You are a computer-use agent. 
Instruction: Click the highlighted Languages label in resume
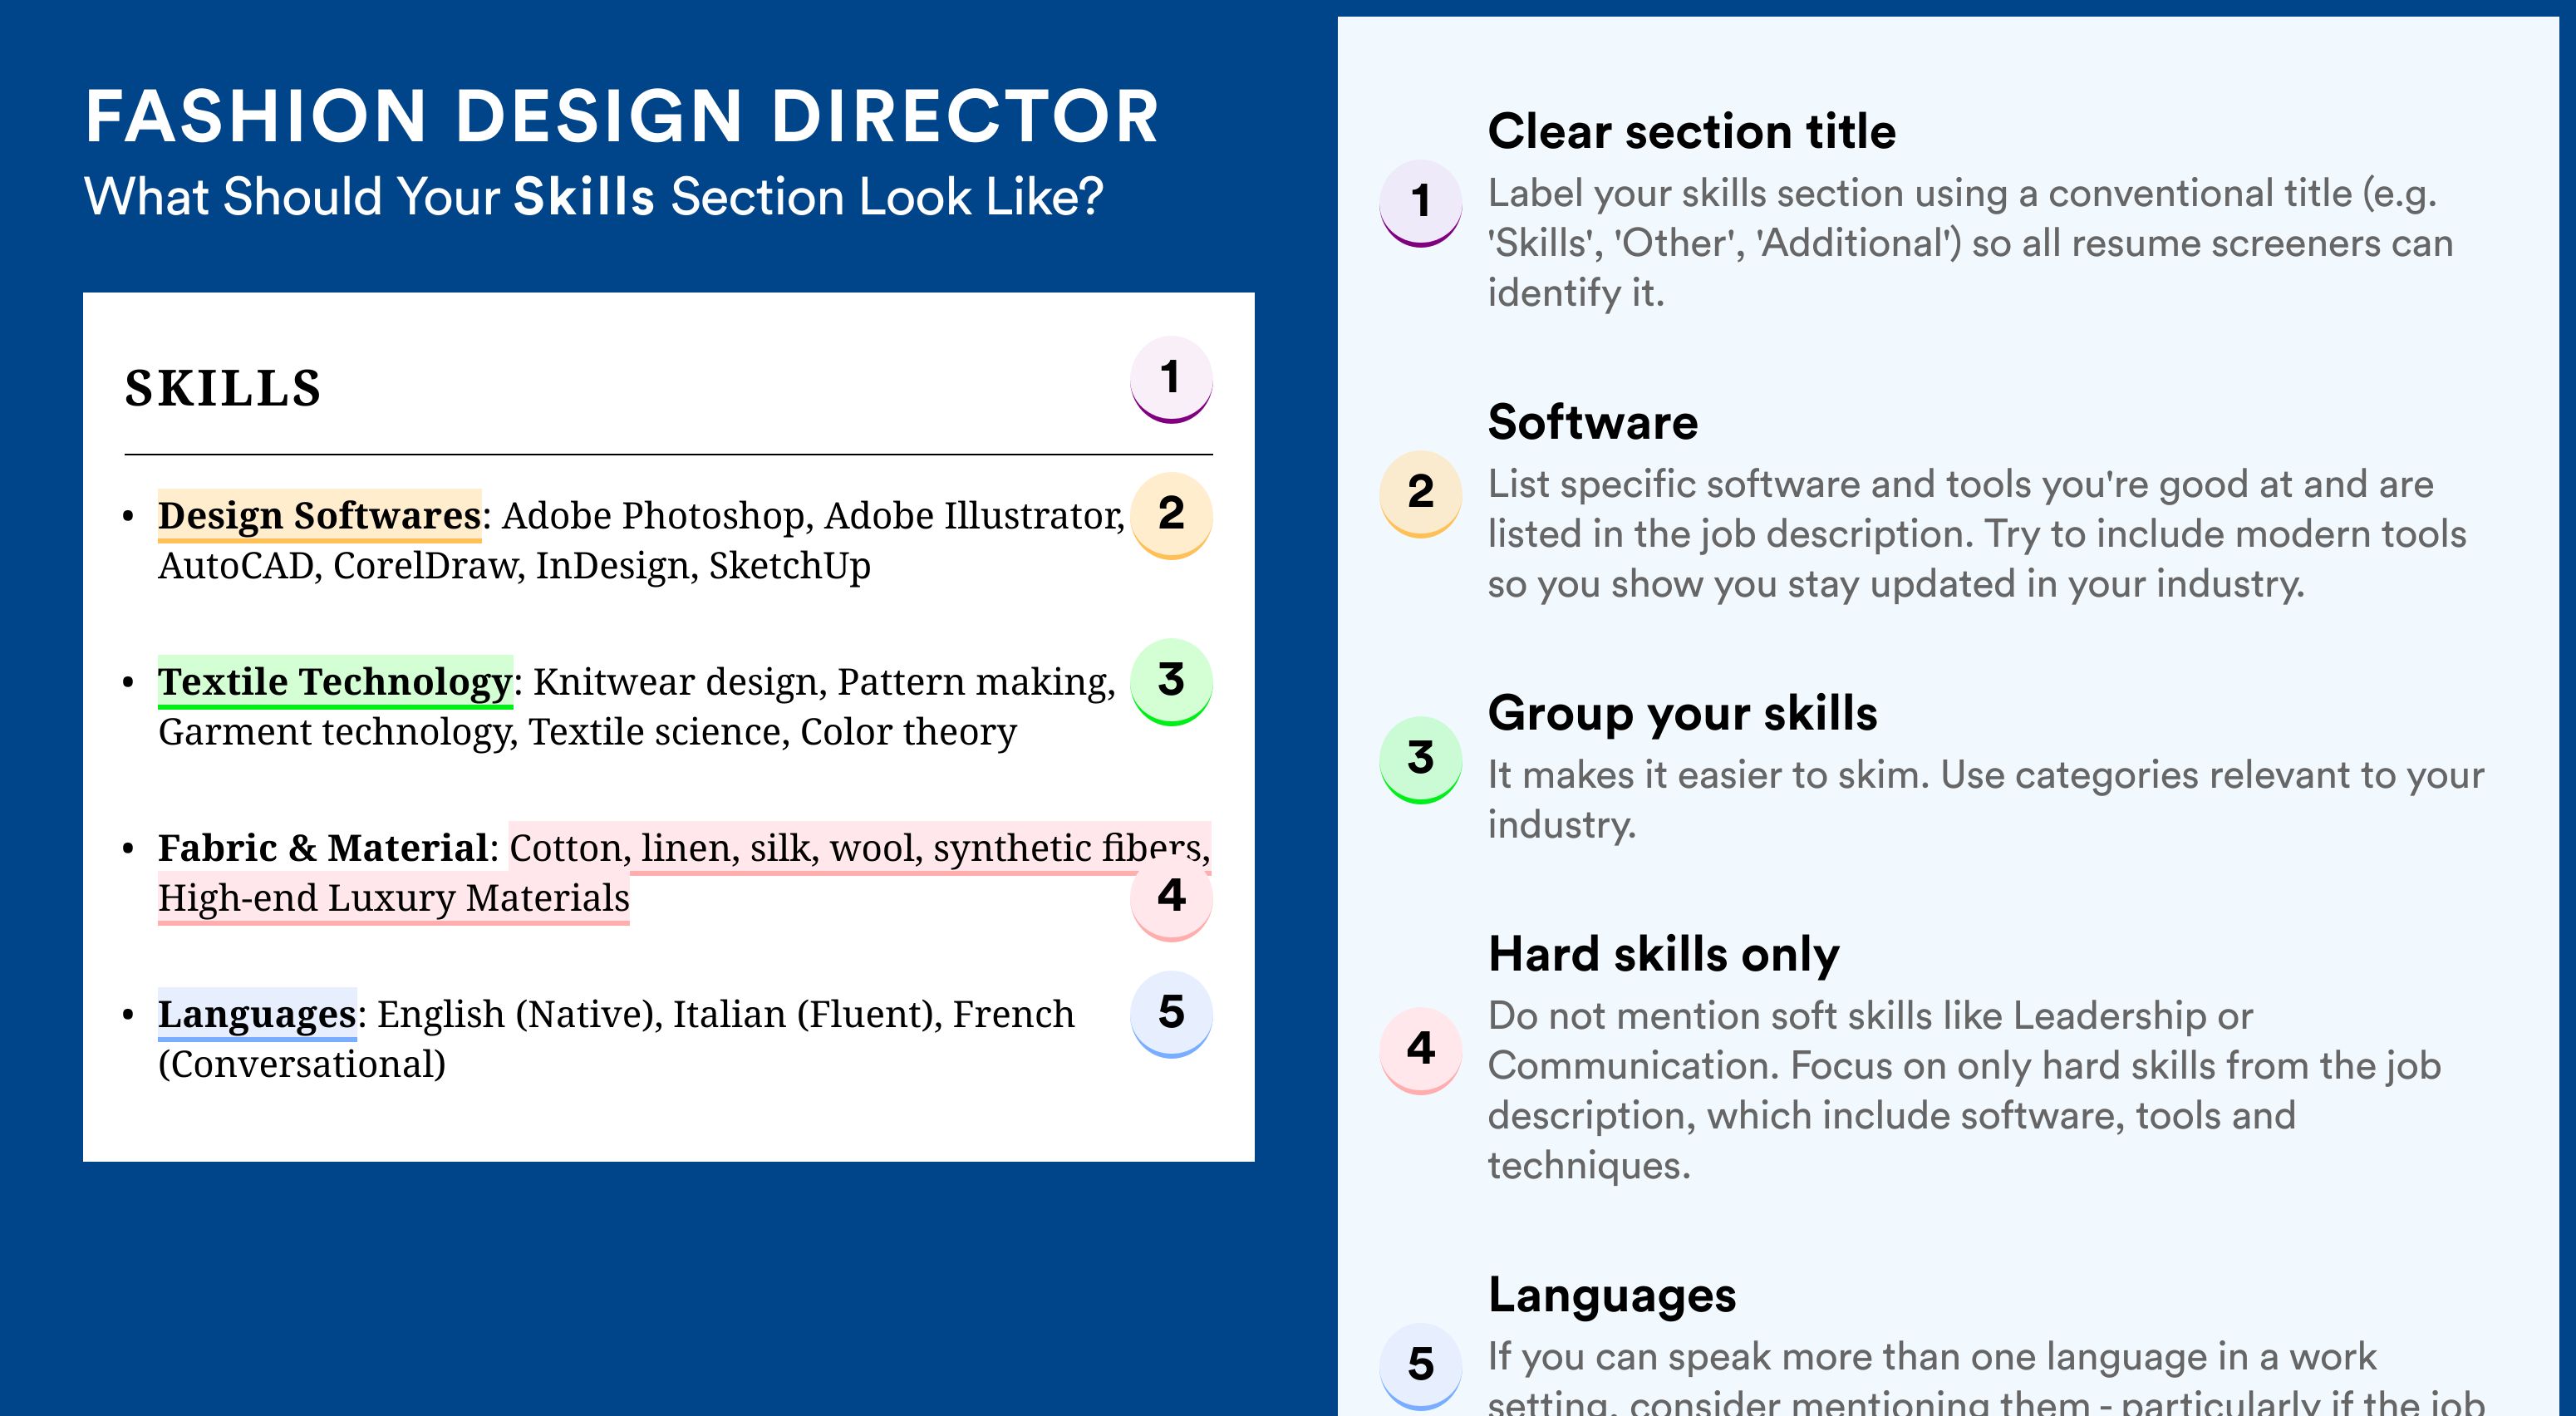257,1014
